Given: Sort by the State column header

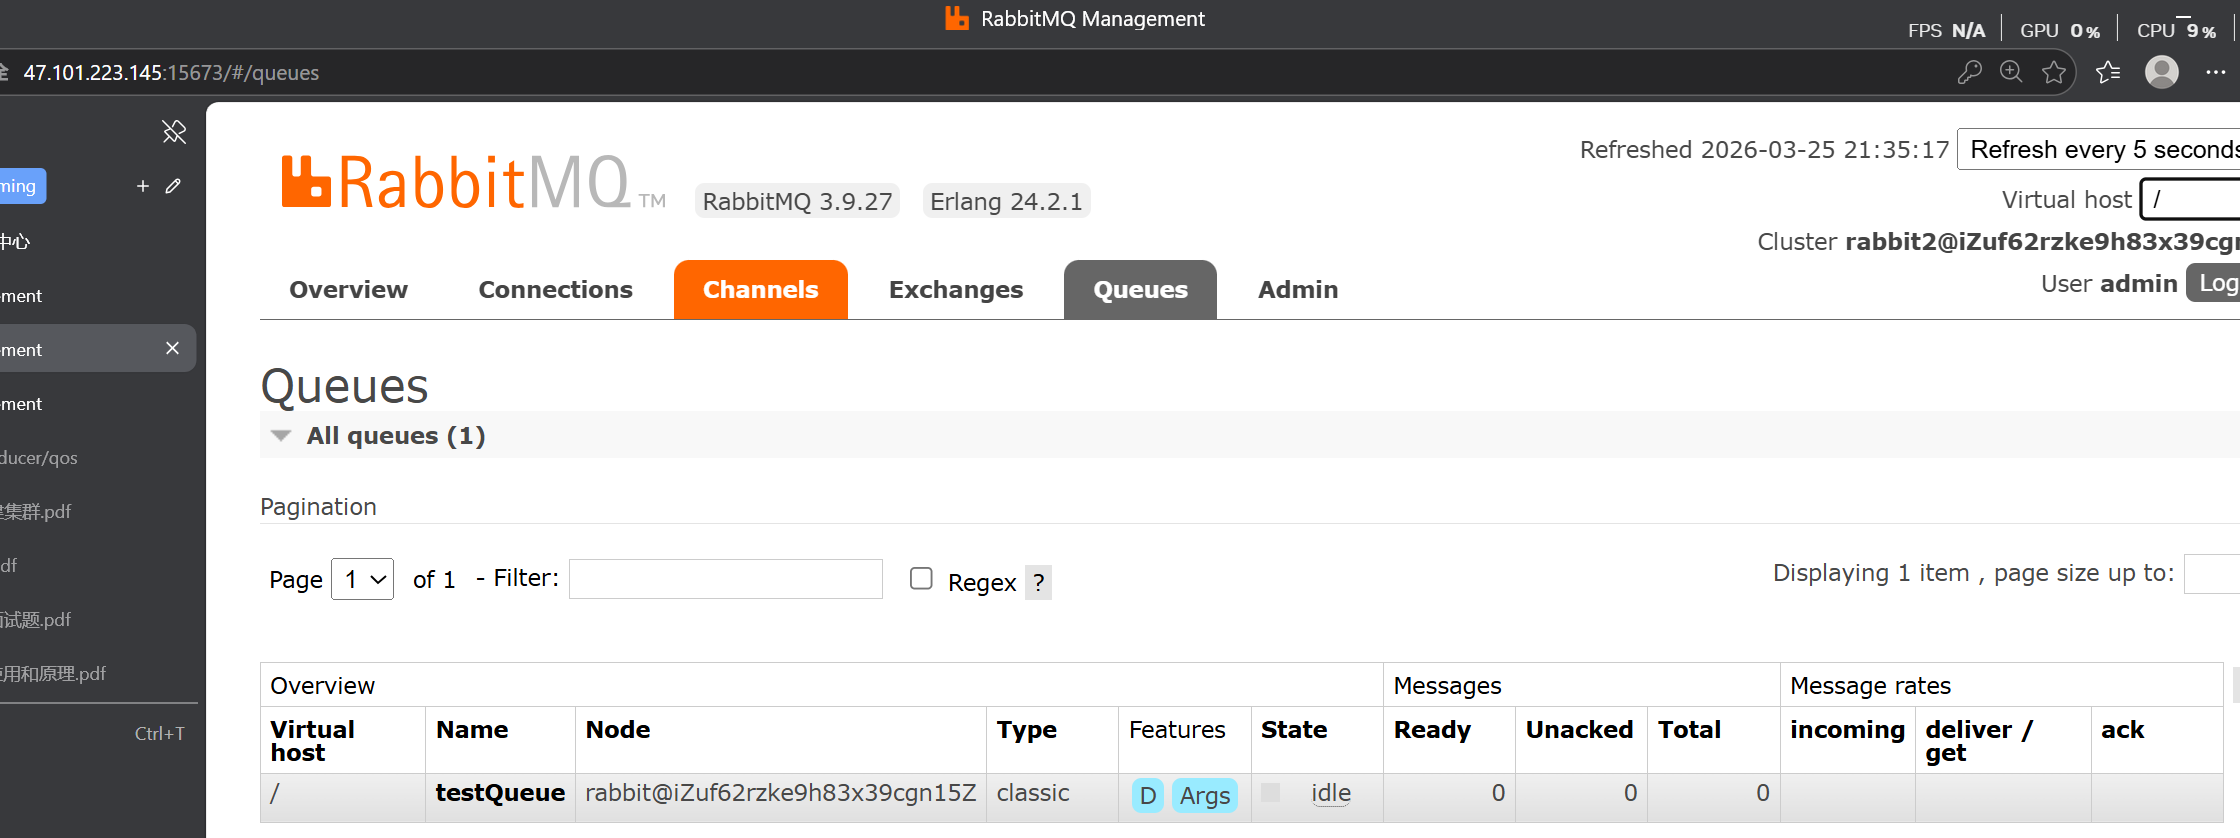Looking at the screenshot, I should click(x=1294, y=730).
